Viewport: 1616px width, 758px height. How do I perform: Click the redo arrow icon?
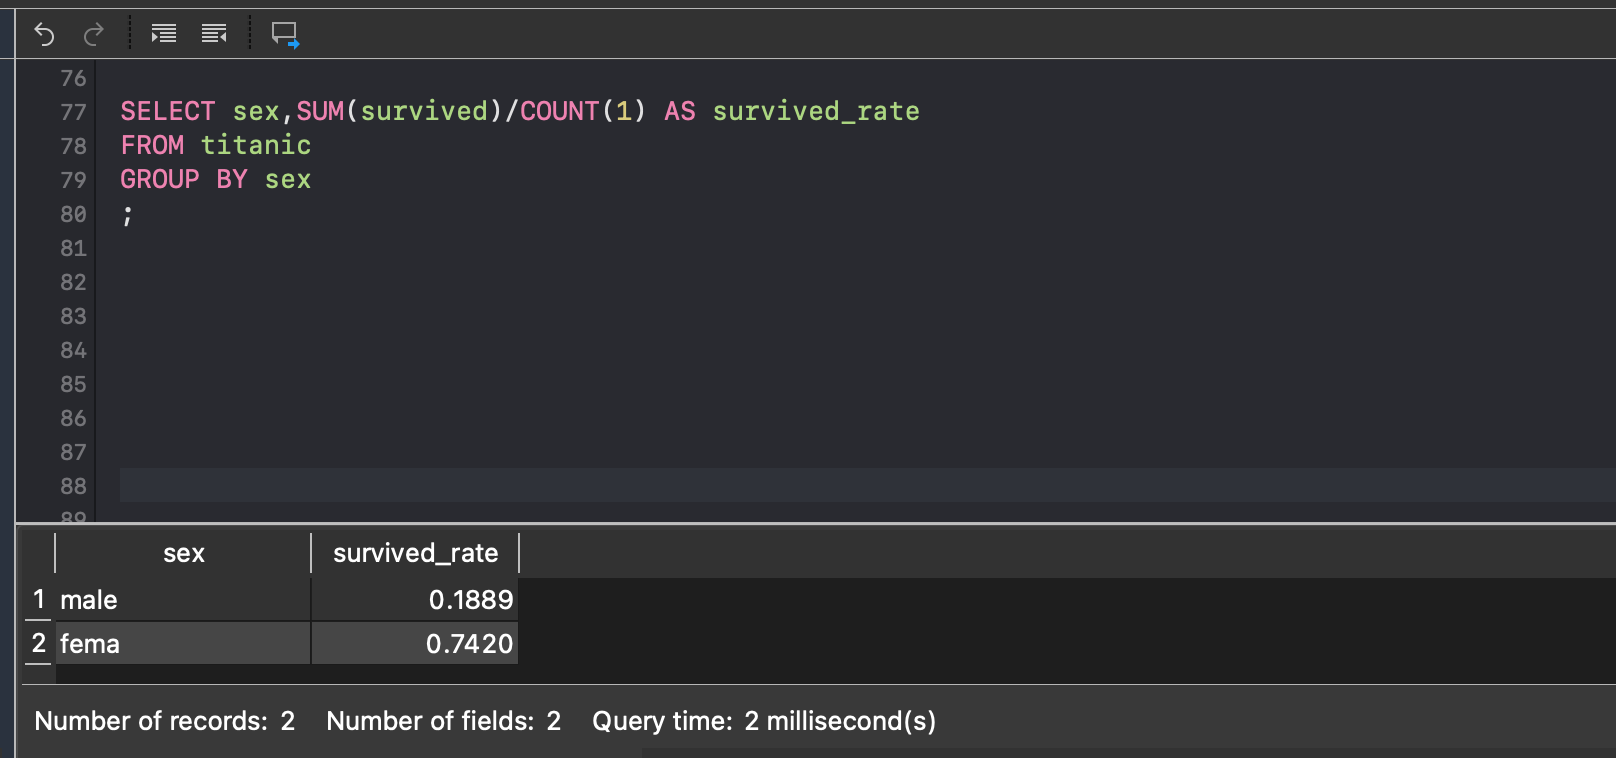(94, 35)
